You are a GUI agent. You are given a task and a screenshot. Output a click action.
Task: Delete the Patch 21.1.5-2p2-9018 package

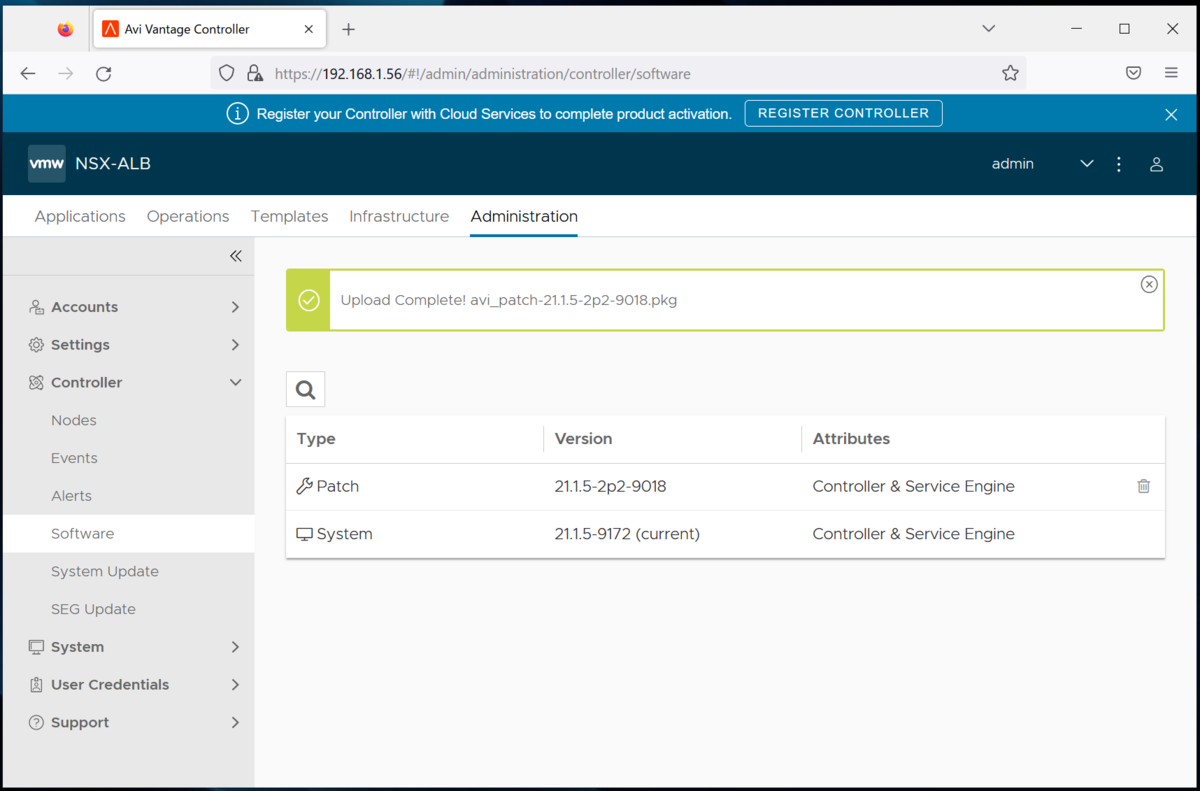pos(1144,486)
